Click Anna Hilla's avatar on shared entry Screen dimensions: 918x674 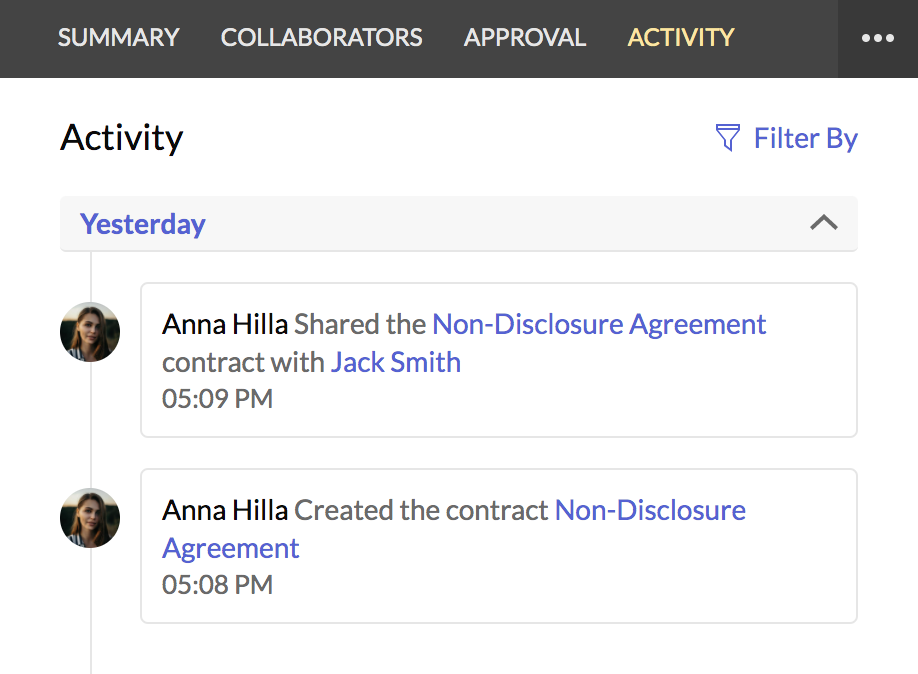click(90, 332)
